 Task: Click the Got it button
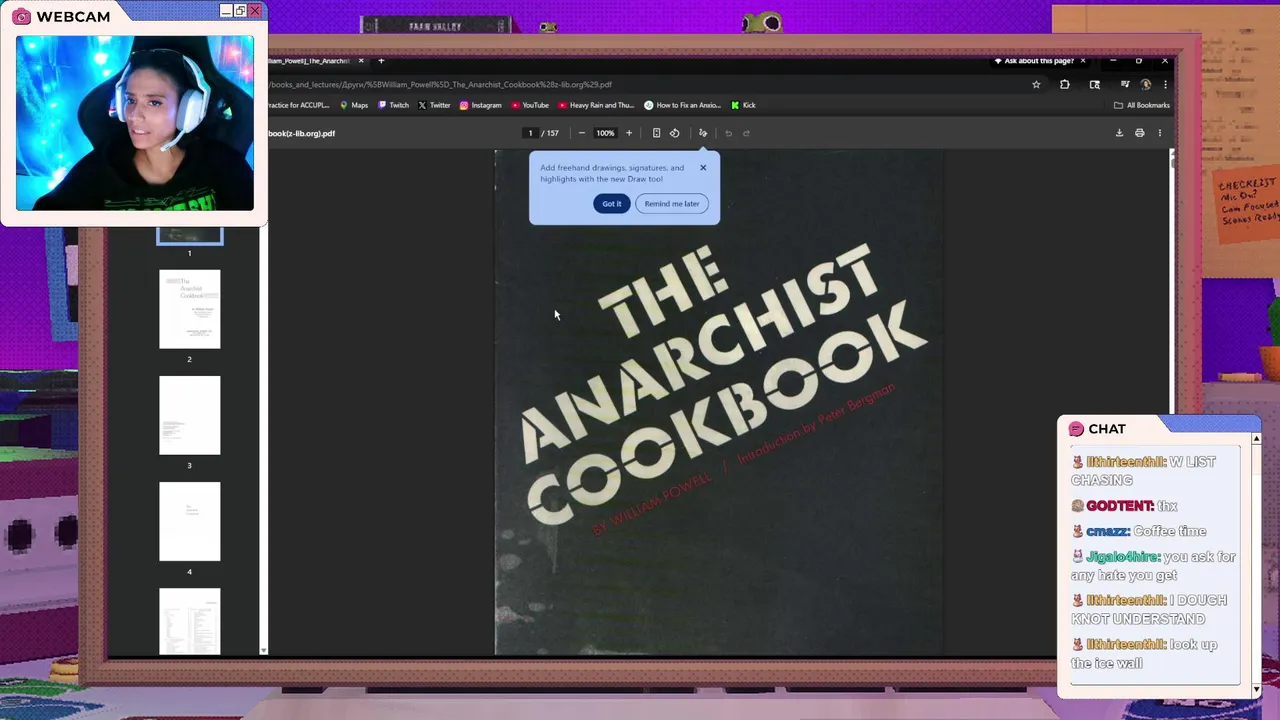click(x=611, y=204)
